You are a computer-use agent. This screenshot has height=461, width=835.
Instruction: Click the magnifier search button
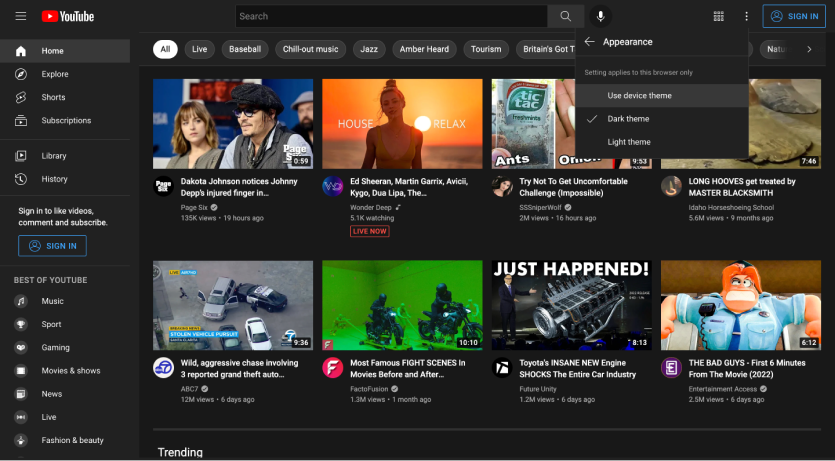tap(565, 16)
